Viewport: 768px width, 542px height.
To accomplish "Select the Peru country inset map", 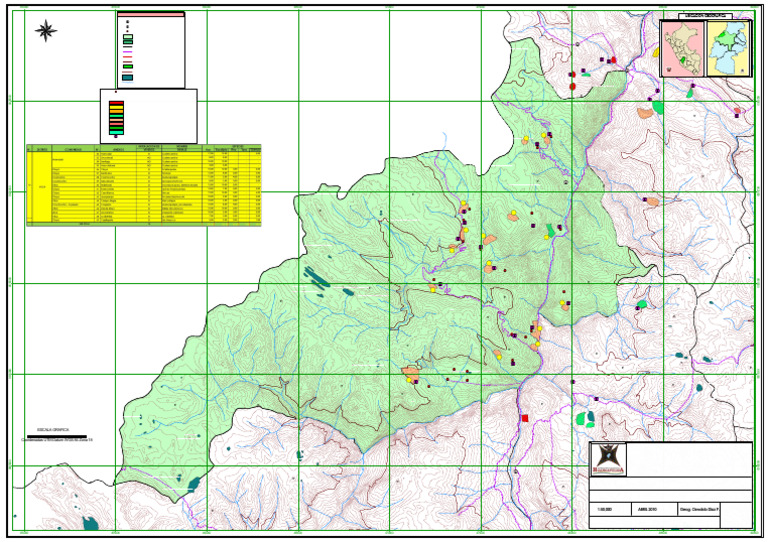I will coord(682,49).
